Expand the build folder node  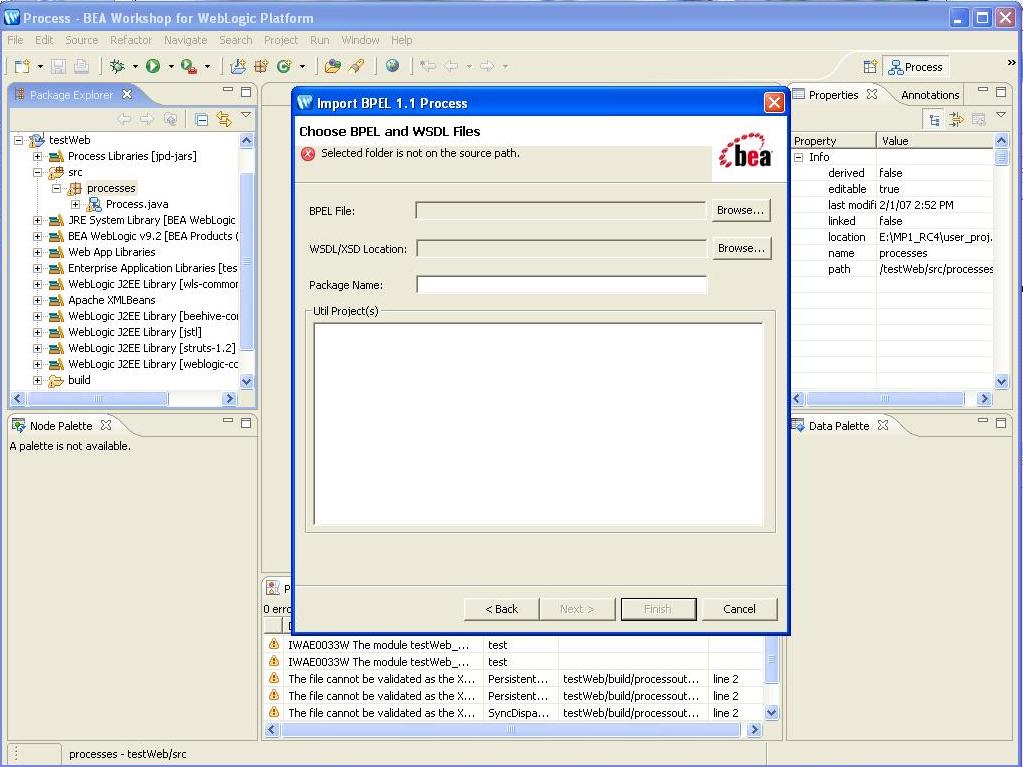(x=38, y=380)
